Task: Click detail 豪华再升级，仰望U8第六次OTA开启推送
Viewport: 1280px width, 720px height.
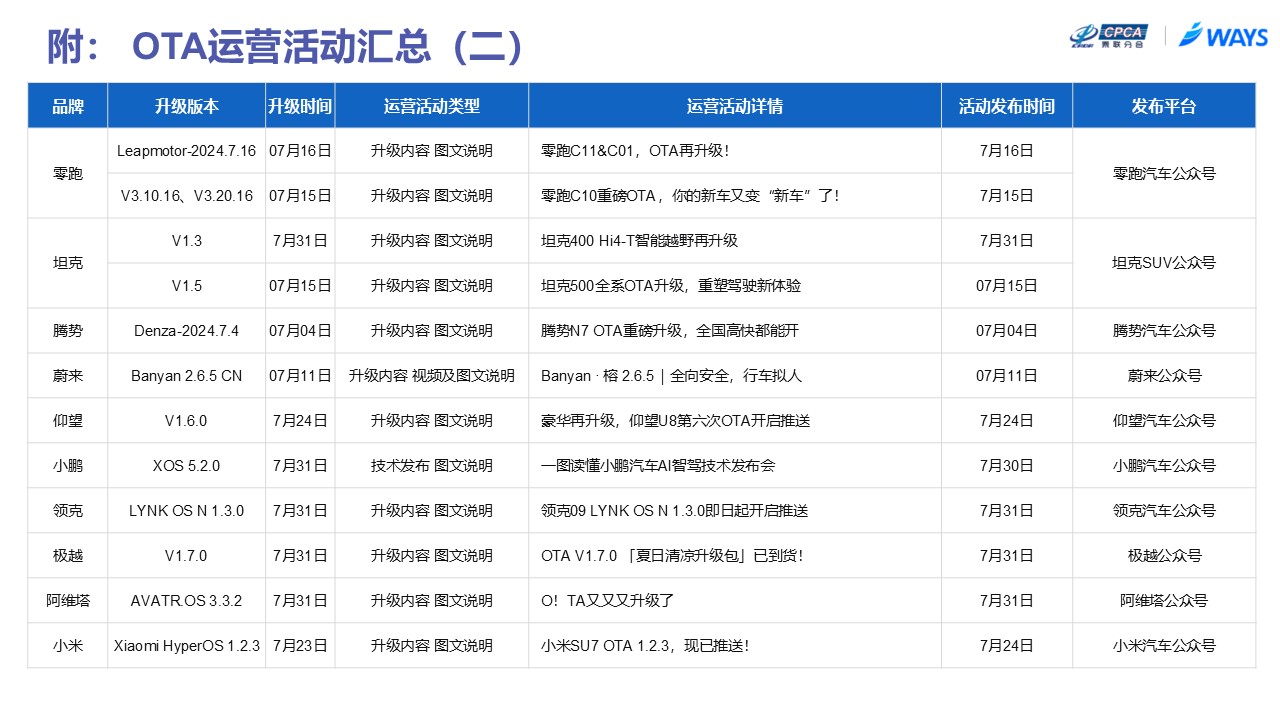Action: point(675,421)
